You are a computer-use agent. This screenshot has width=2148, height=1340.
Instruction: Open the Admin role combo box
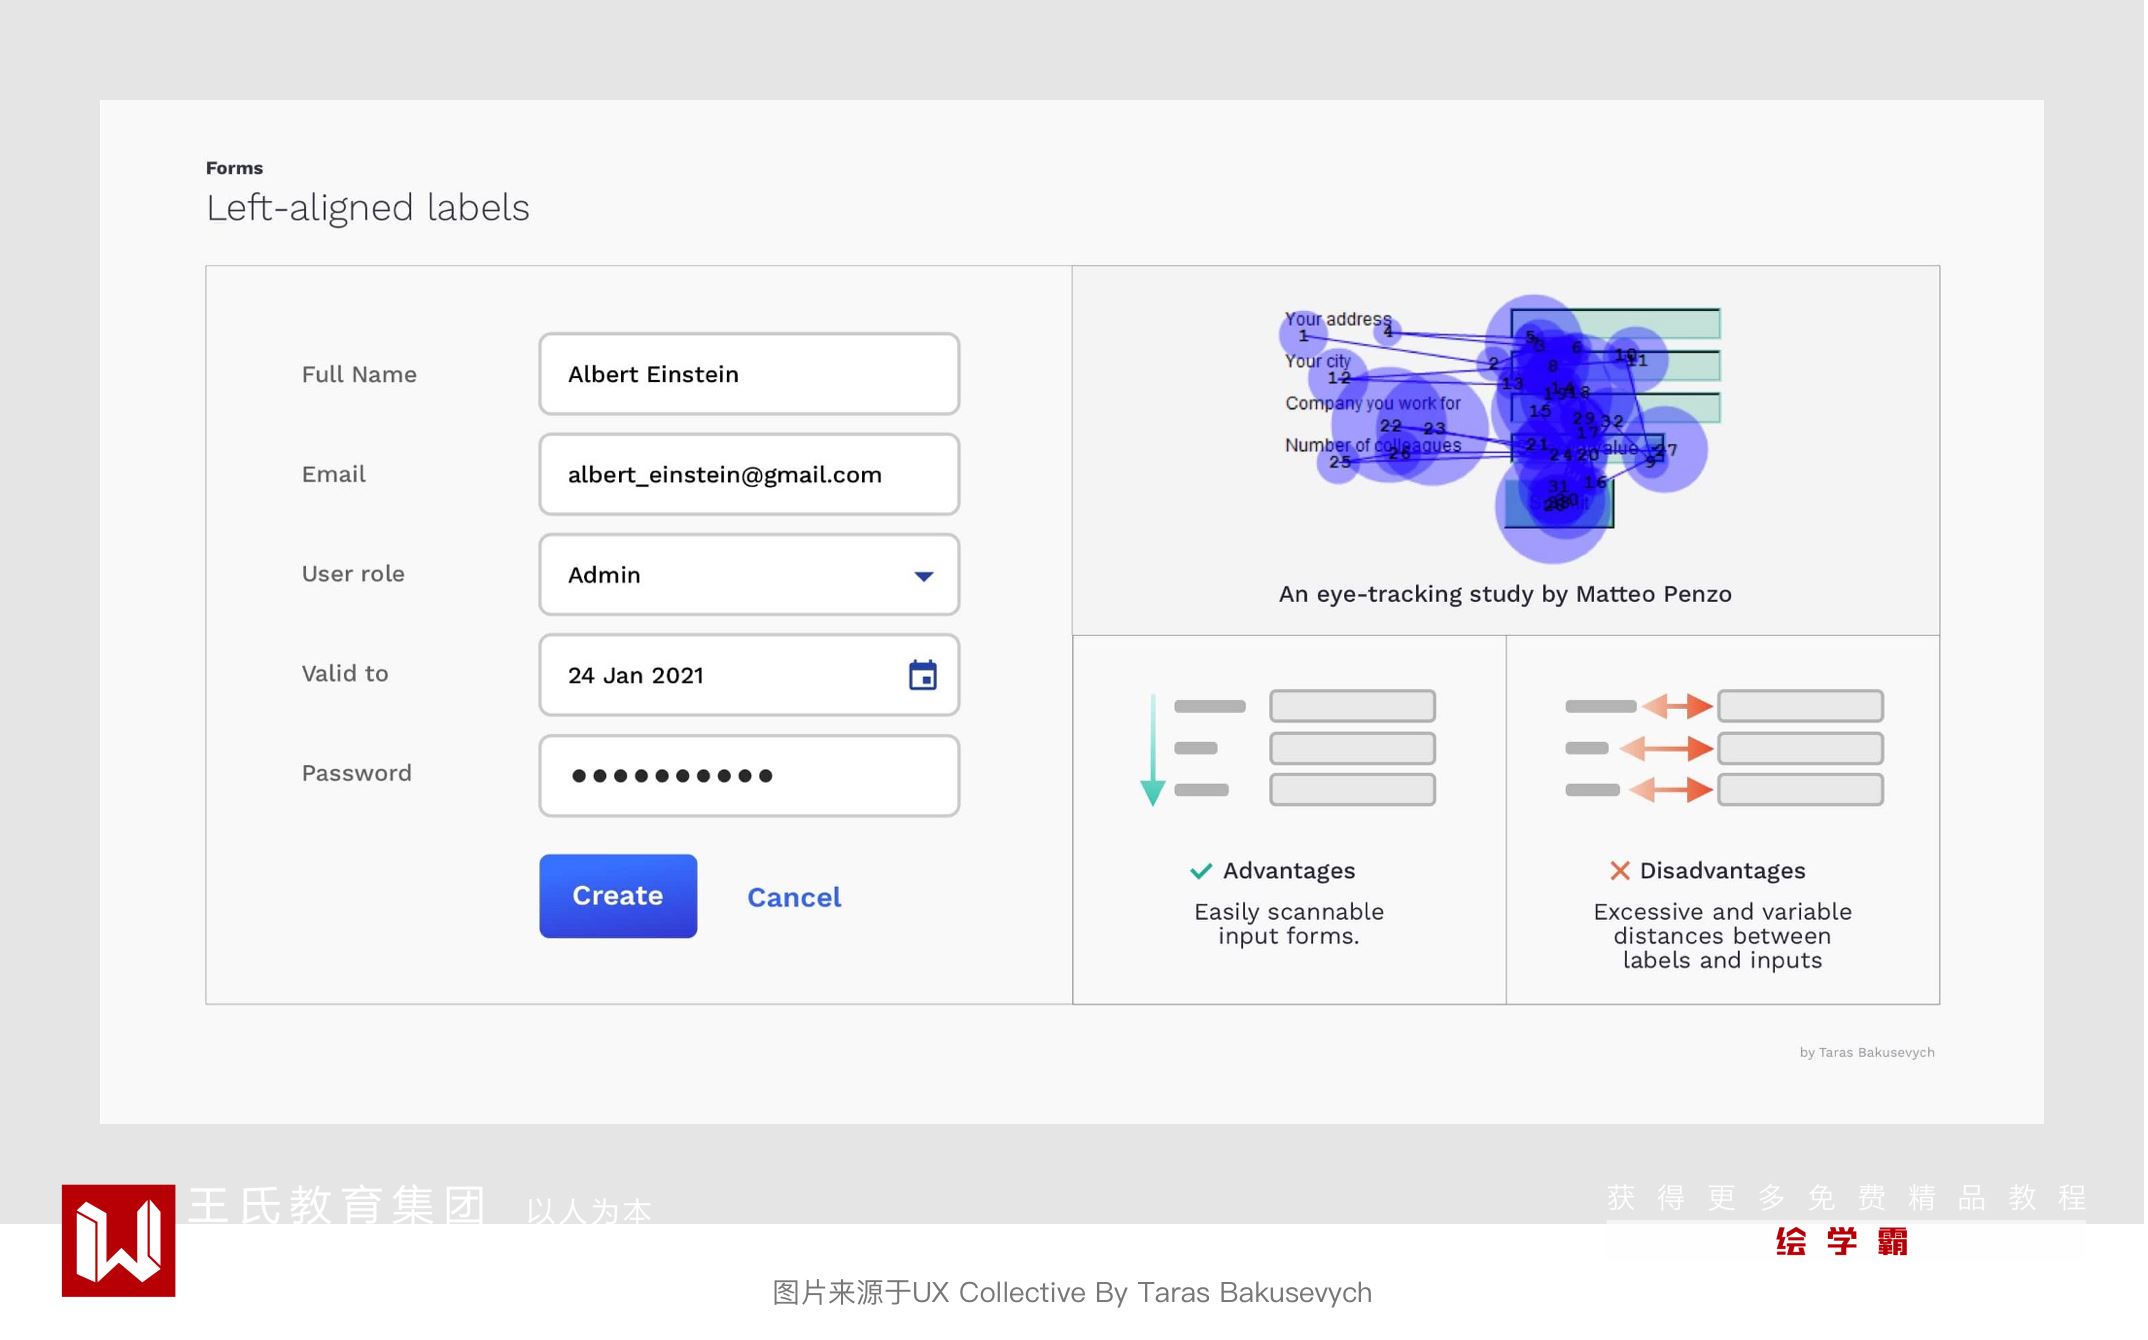click(740, 576)
